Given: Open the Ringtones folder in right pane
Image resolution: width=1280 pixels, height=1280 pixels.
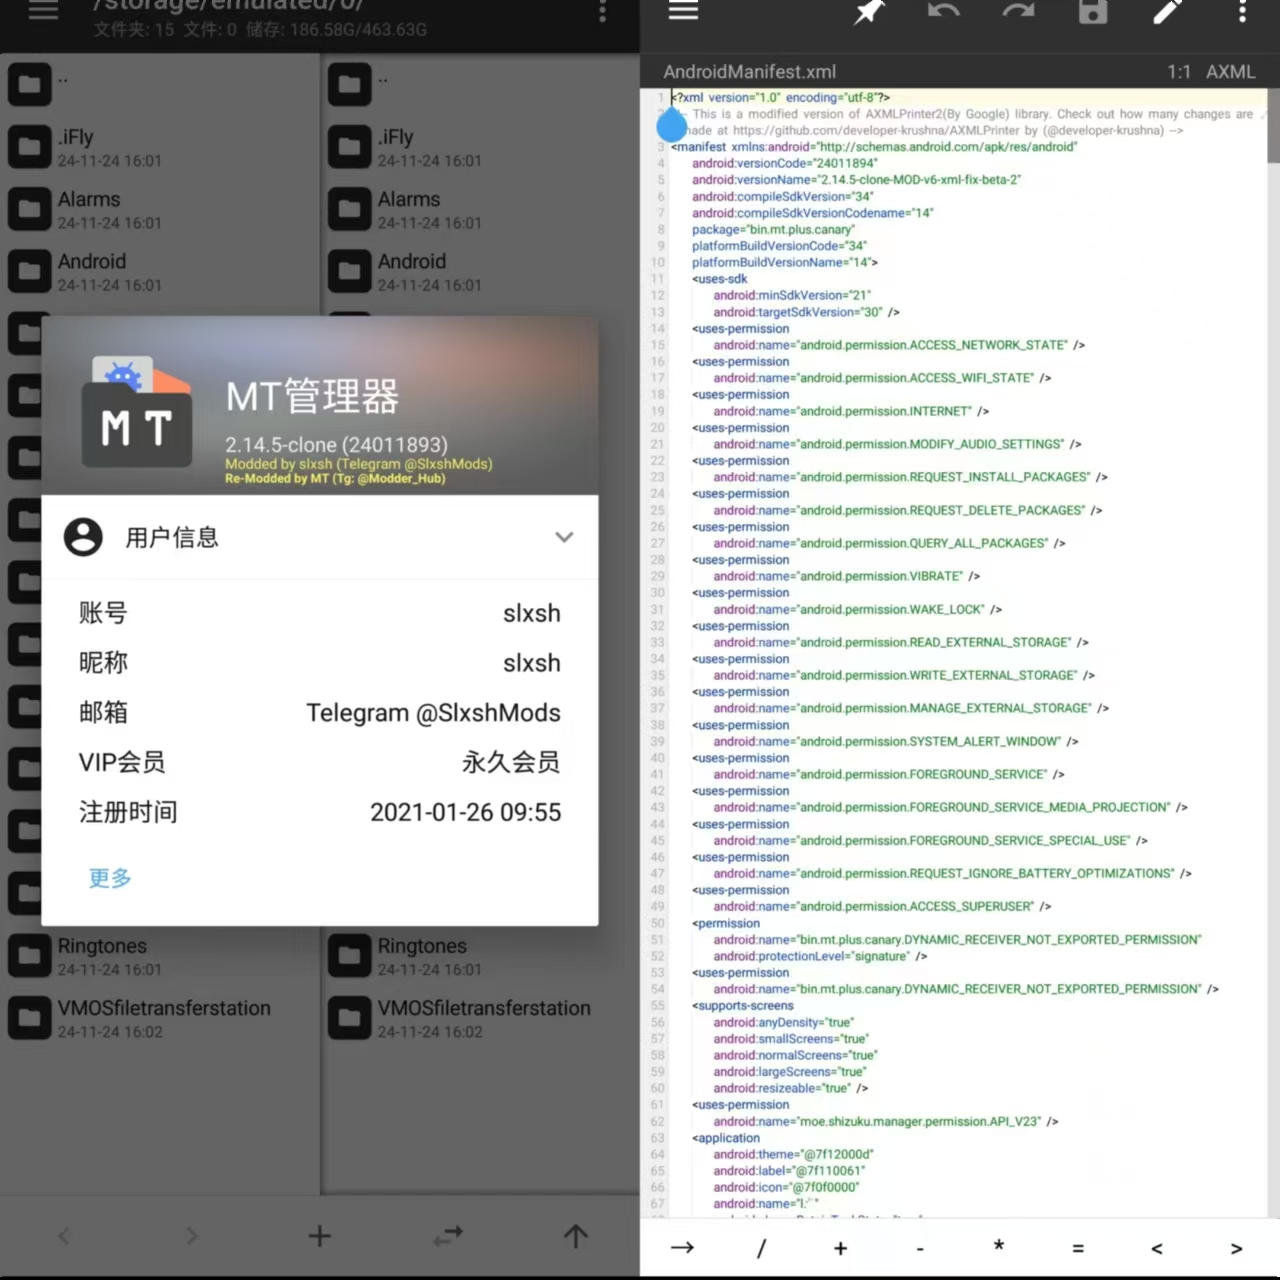Looking at the screenshot, I should [481, 956].
